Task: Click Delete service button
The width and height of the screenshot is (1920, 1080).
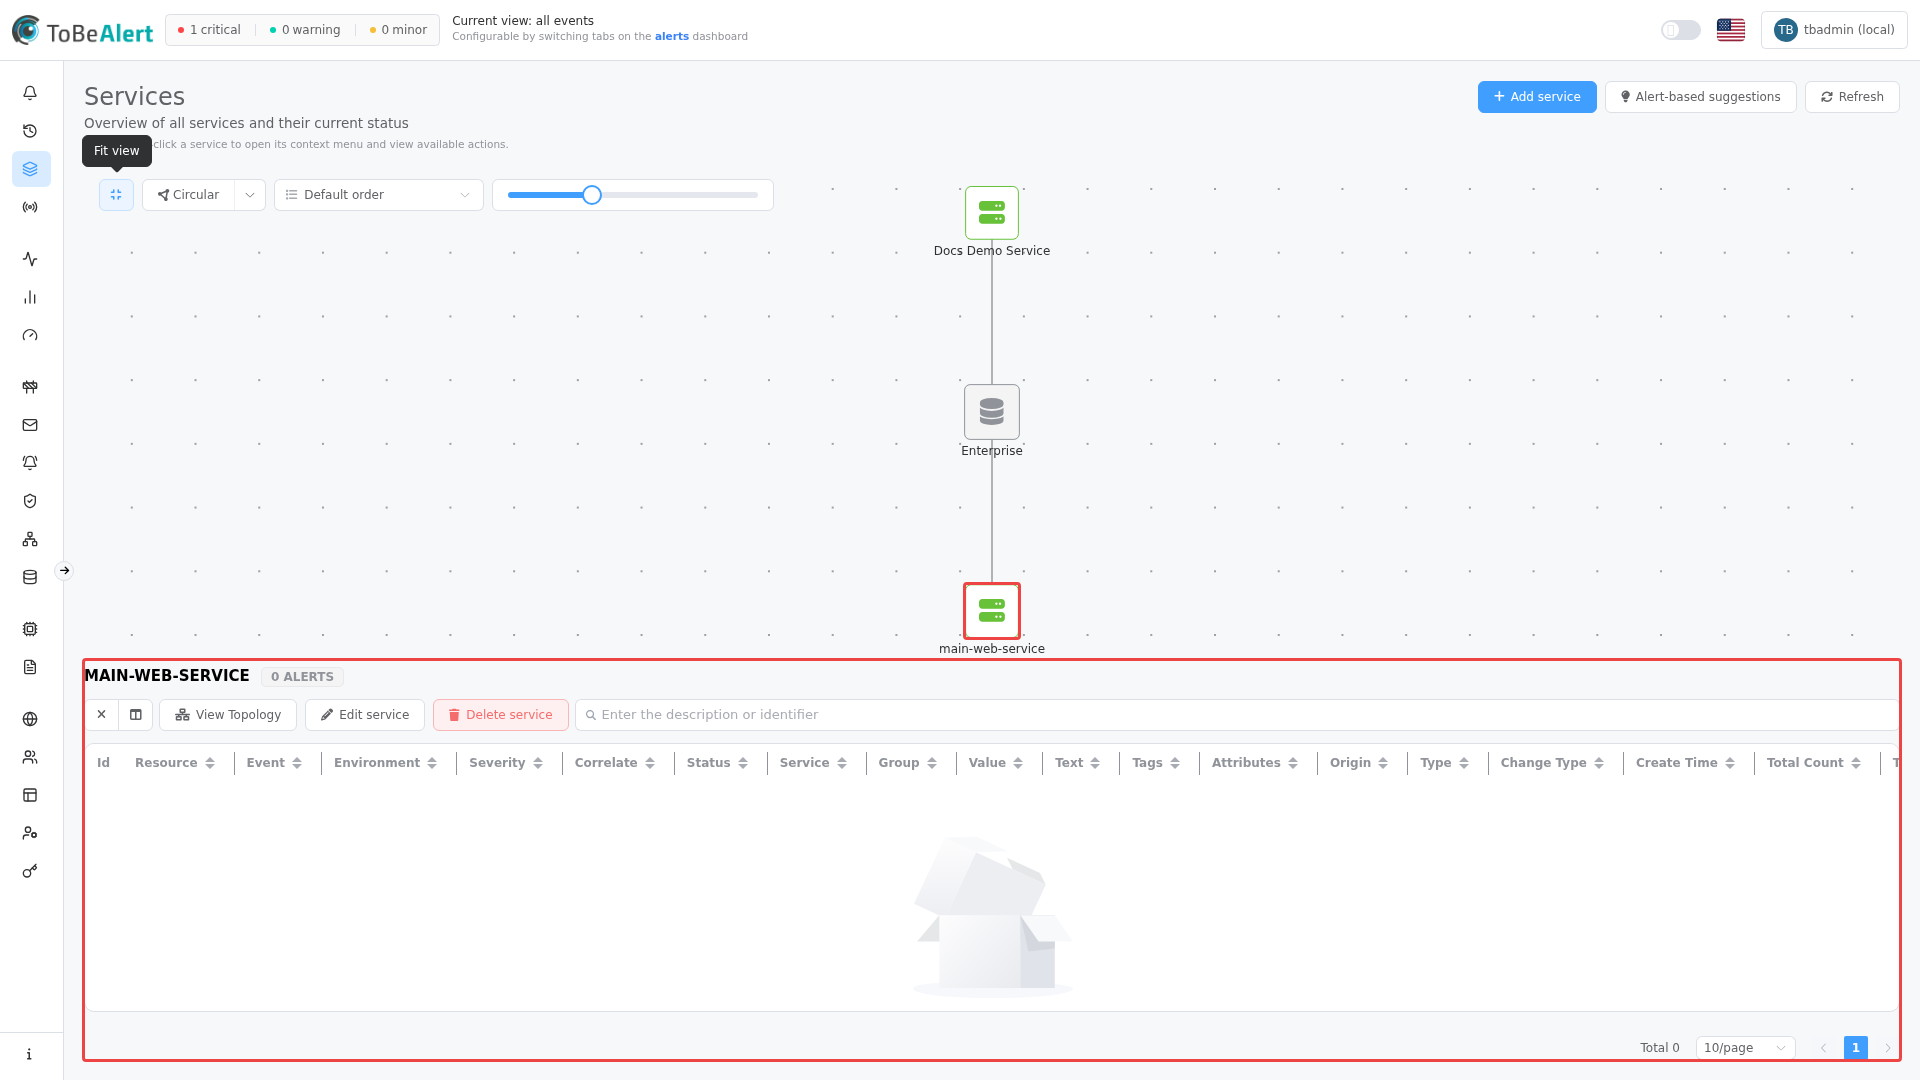Action: pos(501,715)
